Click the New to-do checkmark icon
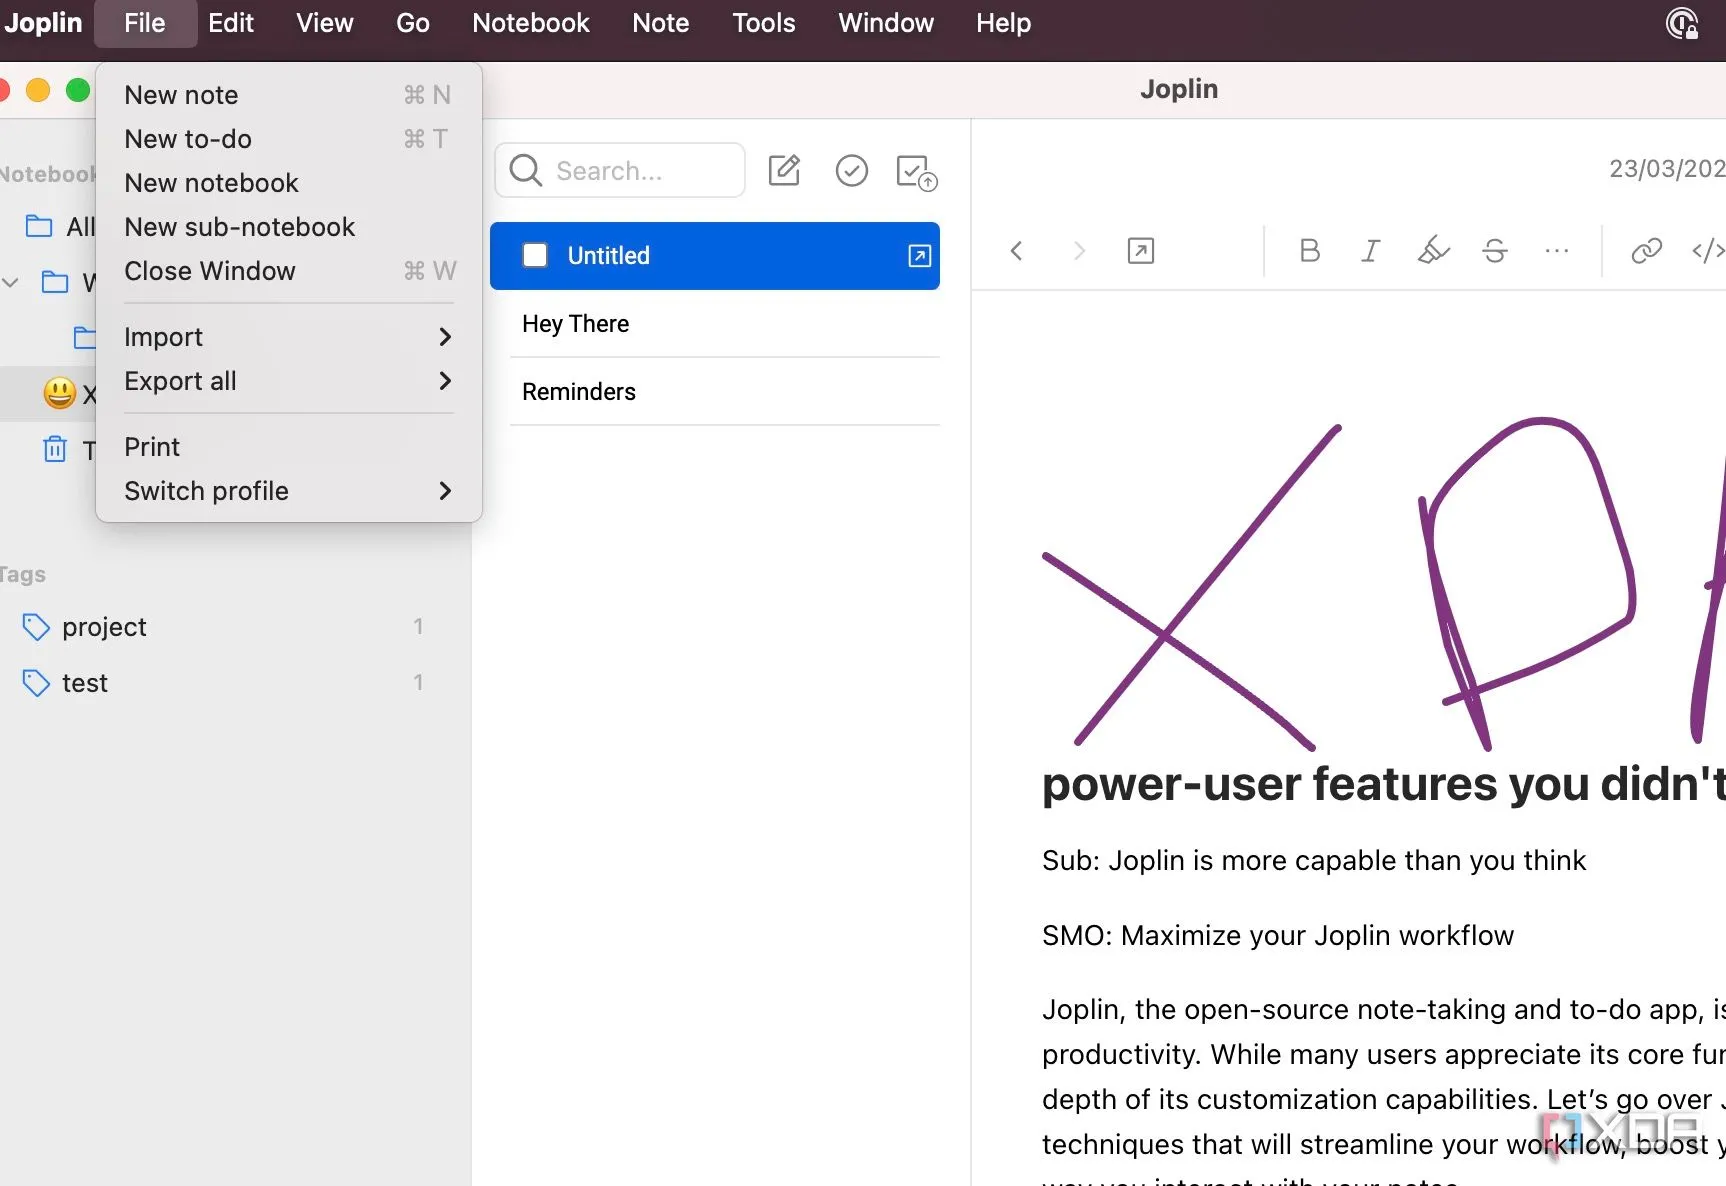 851,171
